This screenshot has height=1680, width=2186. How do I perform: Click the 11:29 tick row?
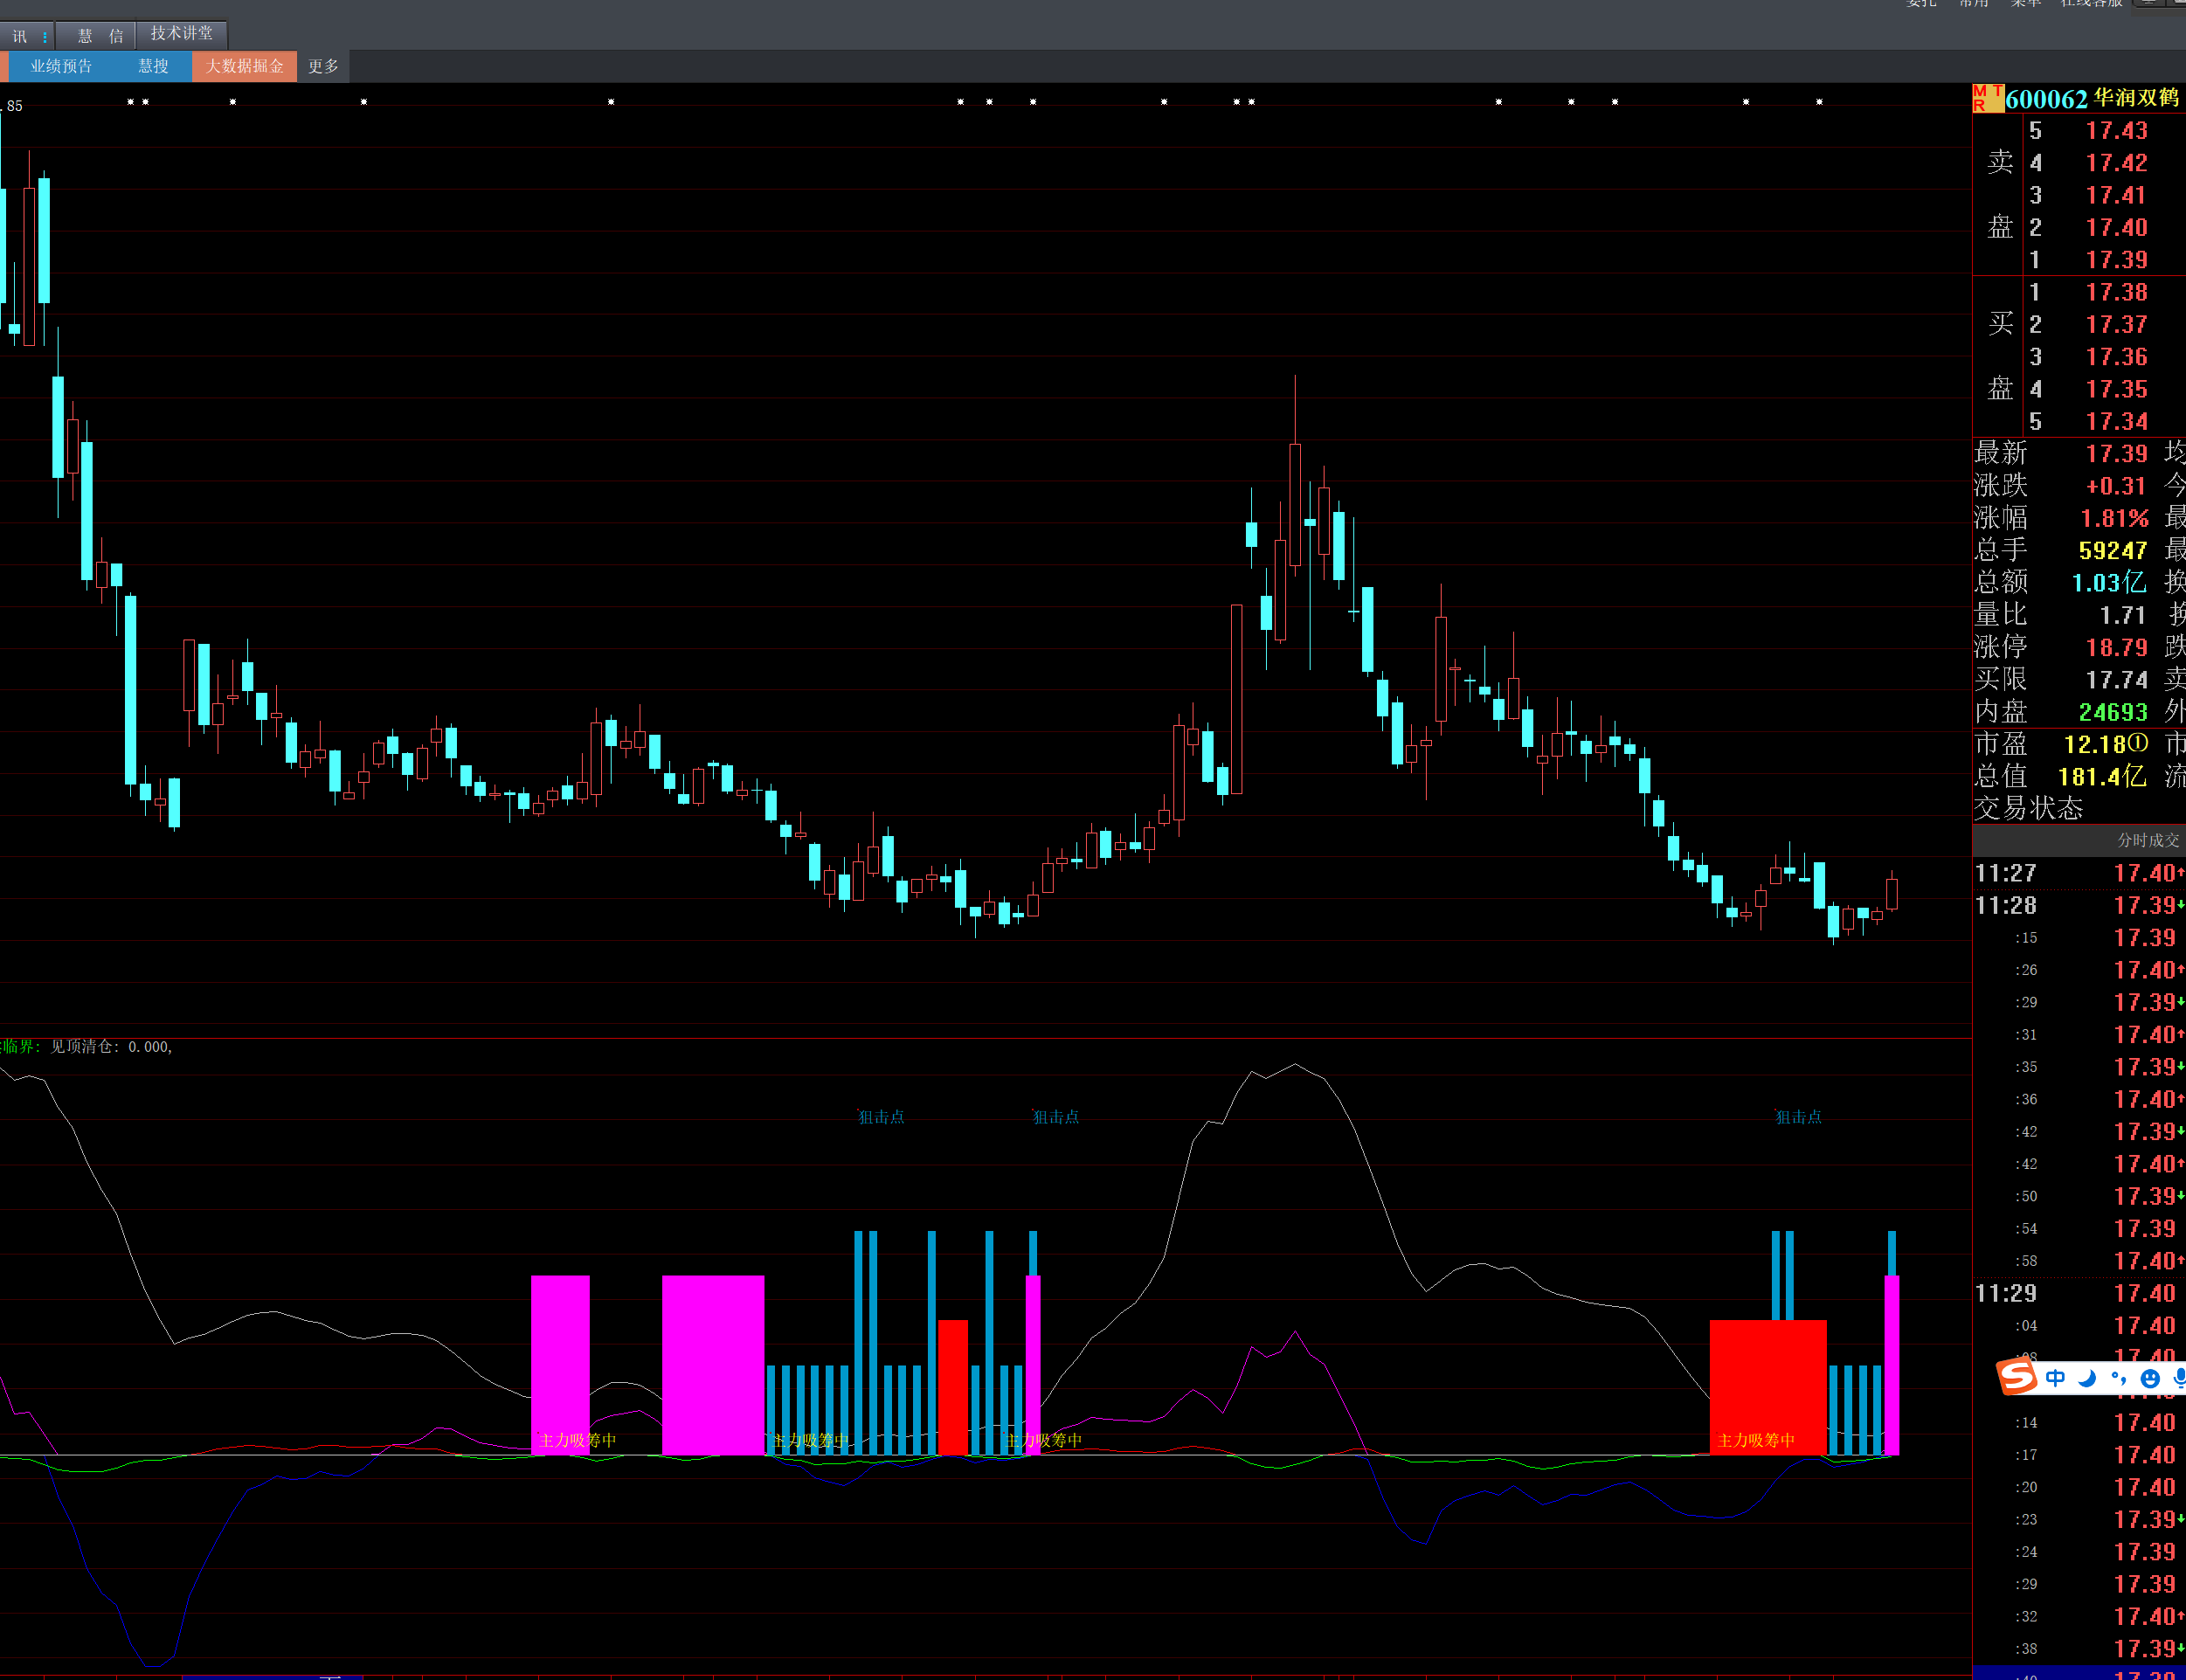(x=2079, y=1293)
